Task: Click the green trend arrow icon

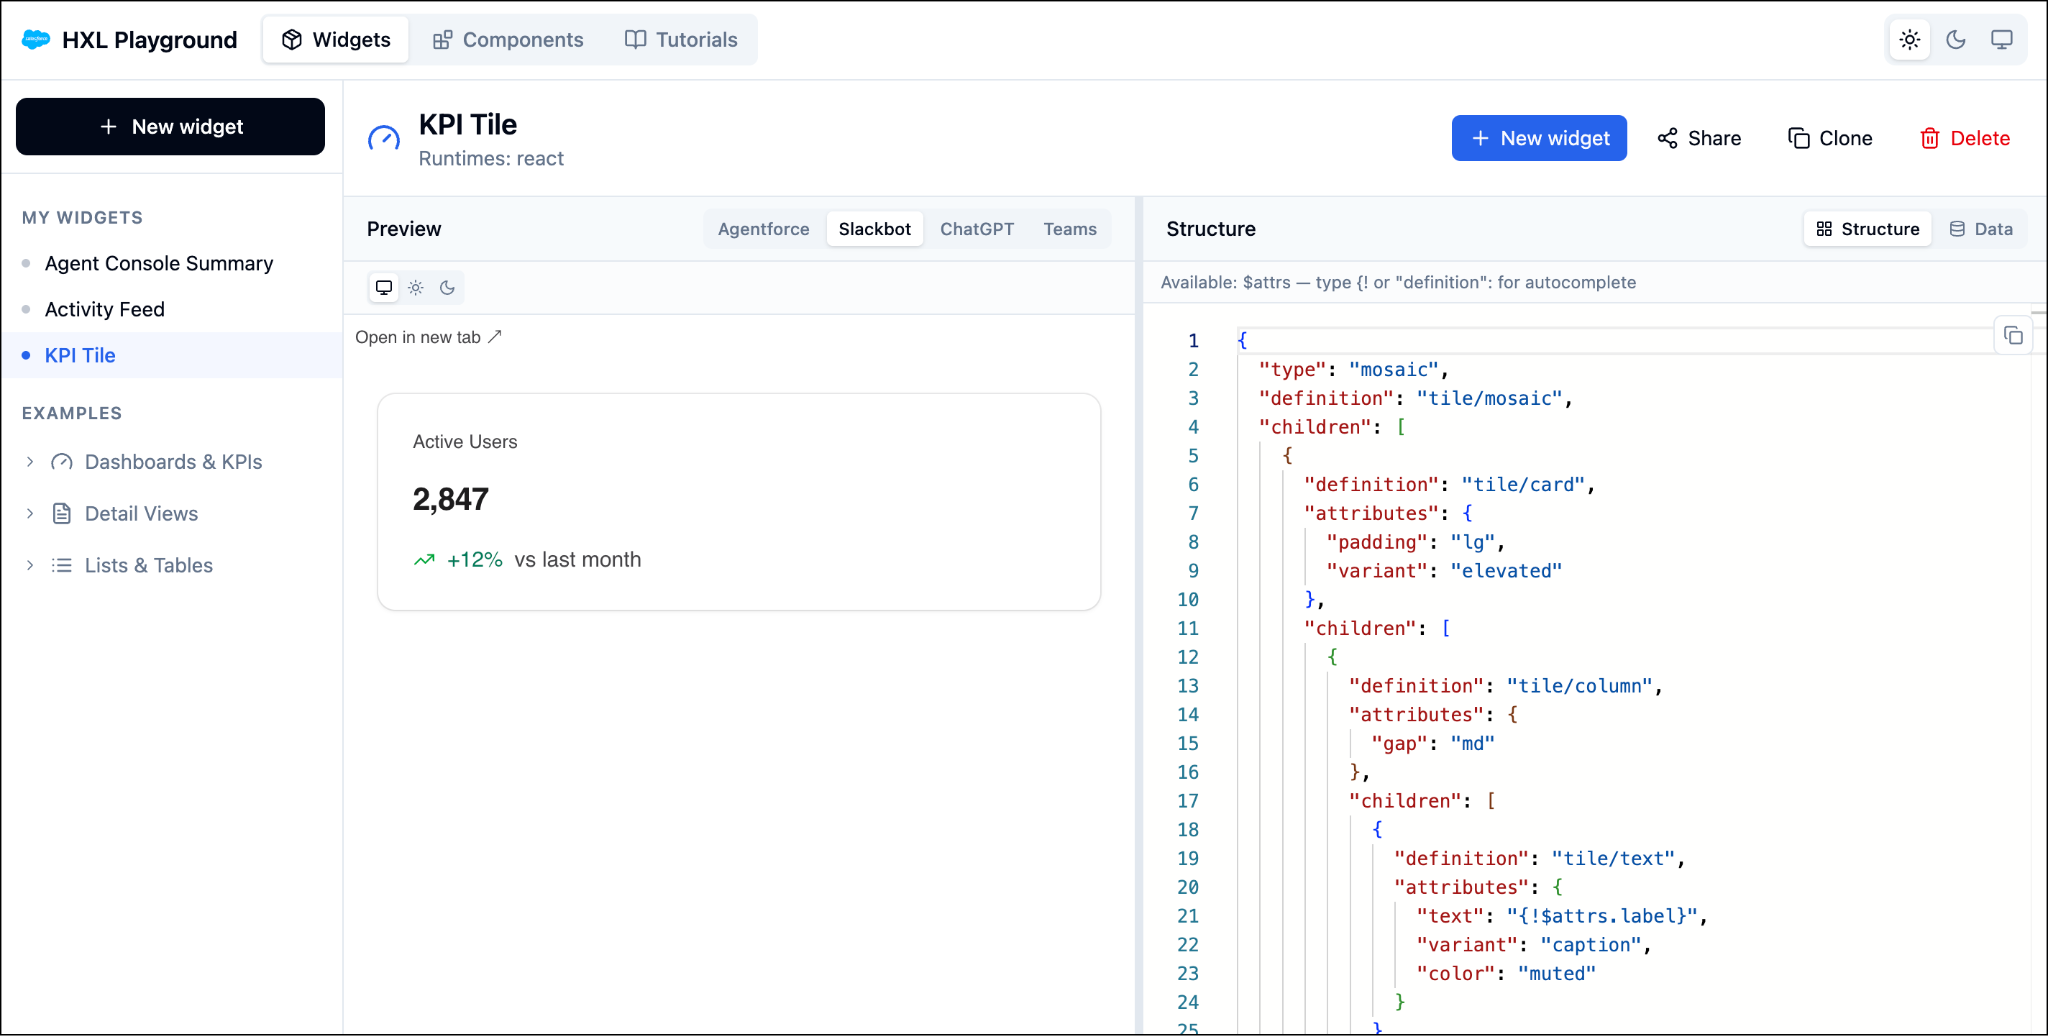Action: [424, 560]
